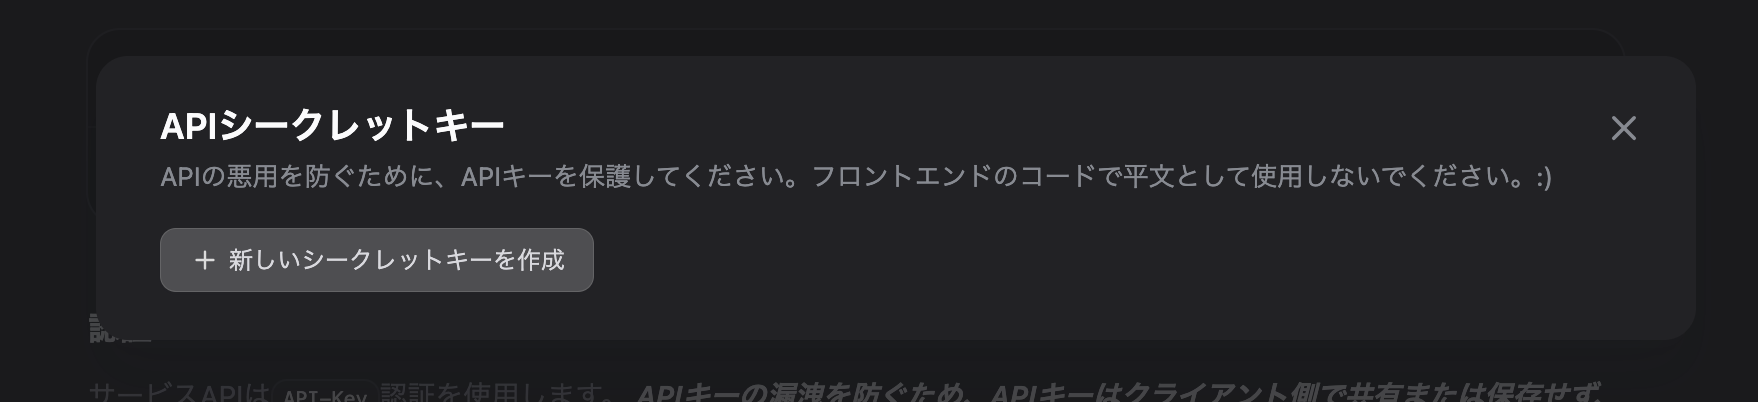Viewport: 1758px width, 402px height.
Task: Click dimmed API-Key code badge behind dialog
Action: (325, 394)
